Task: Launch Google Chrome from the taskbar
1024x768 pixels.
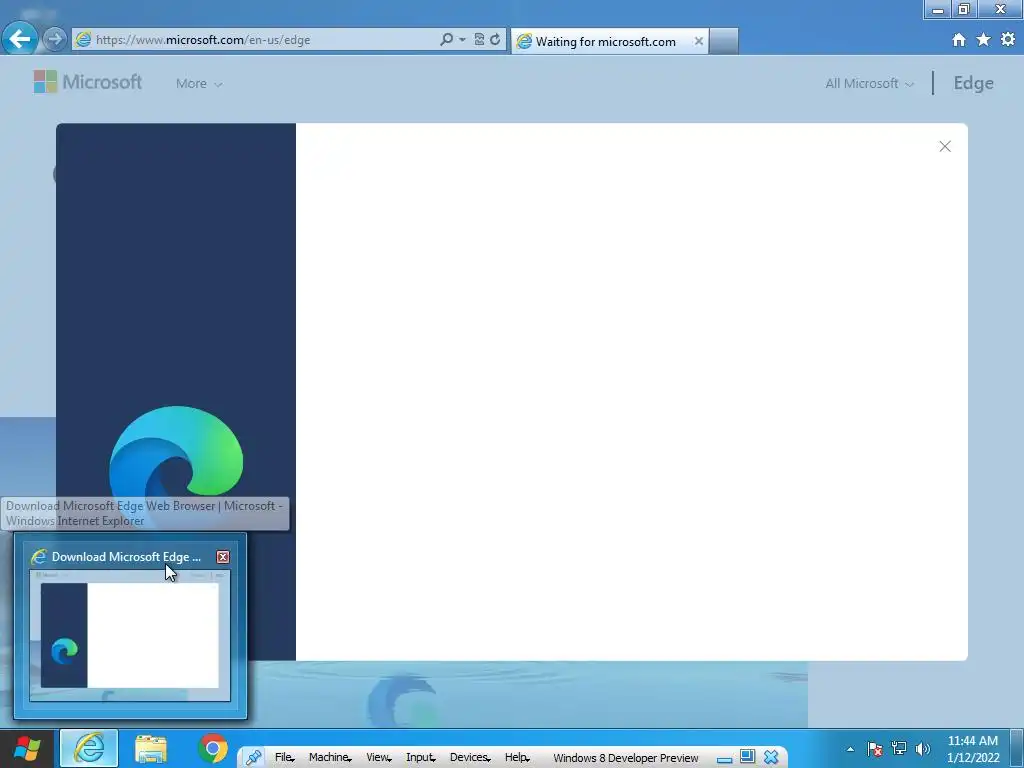Action: [x=213, y=748]
